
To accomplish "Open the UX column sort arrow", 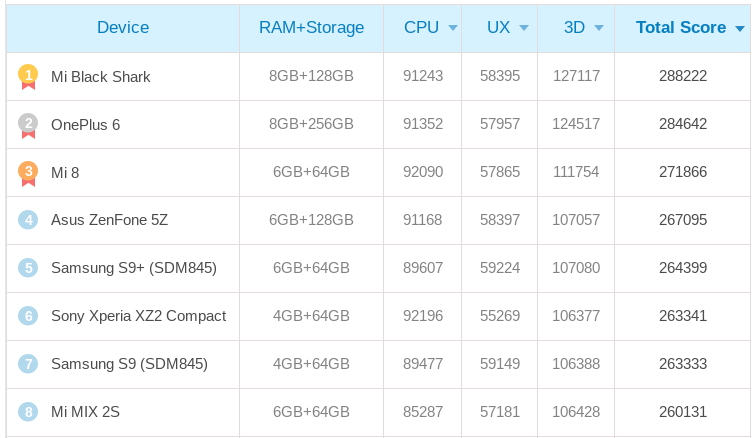I will 524,28.
